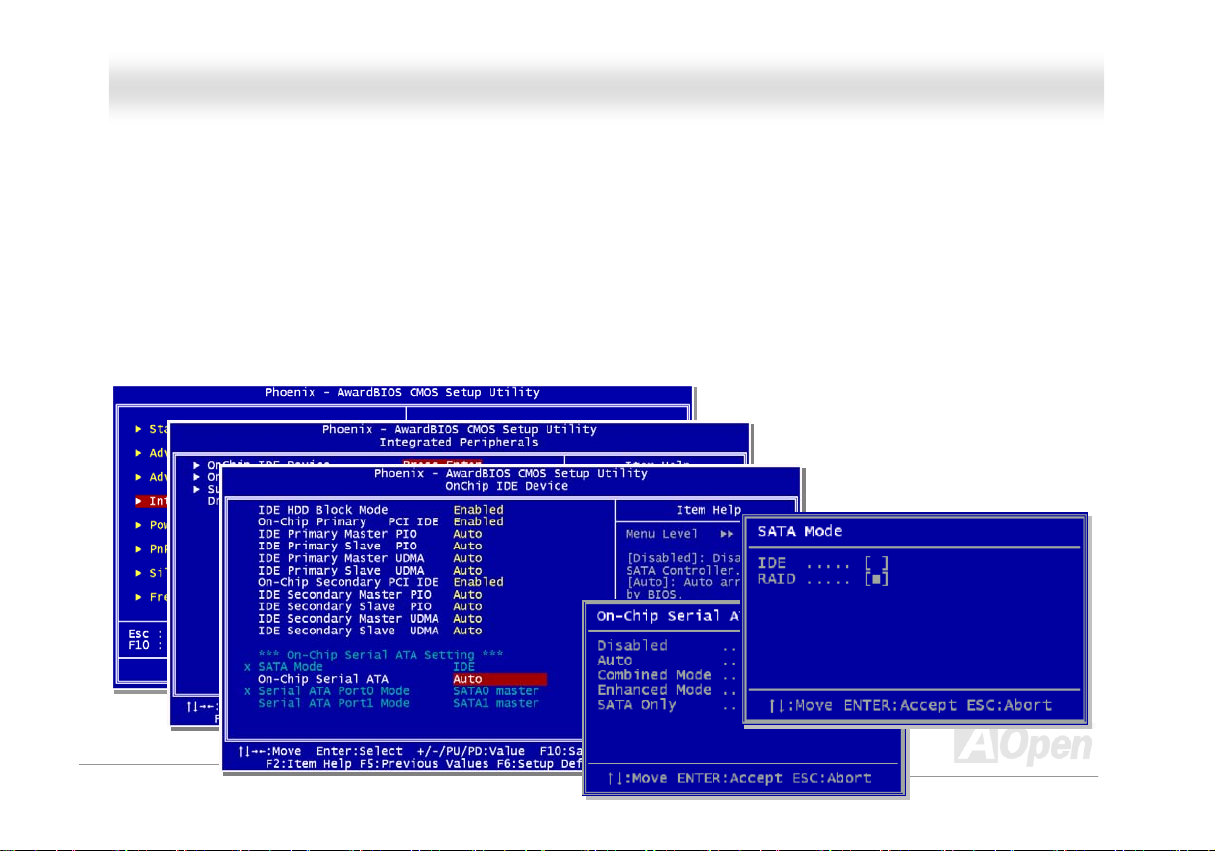Choose SATA Only in On-Chip Serial ATA popup
The width and height of the screenshot is (1215, 851).
(x=636, y=705)
